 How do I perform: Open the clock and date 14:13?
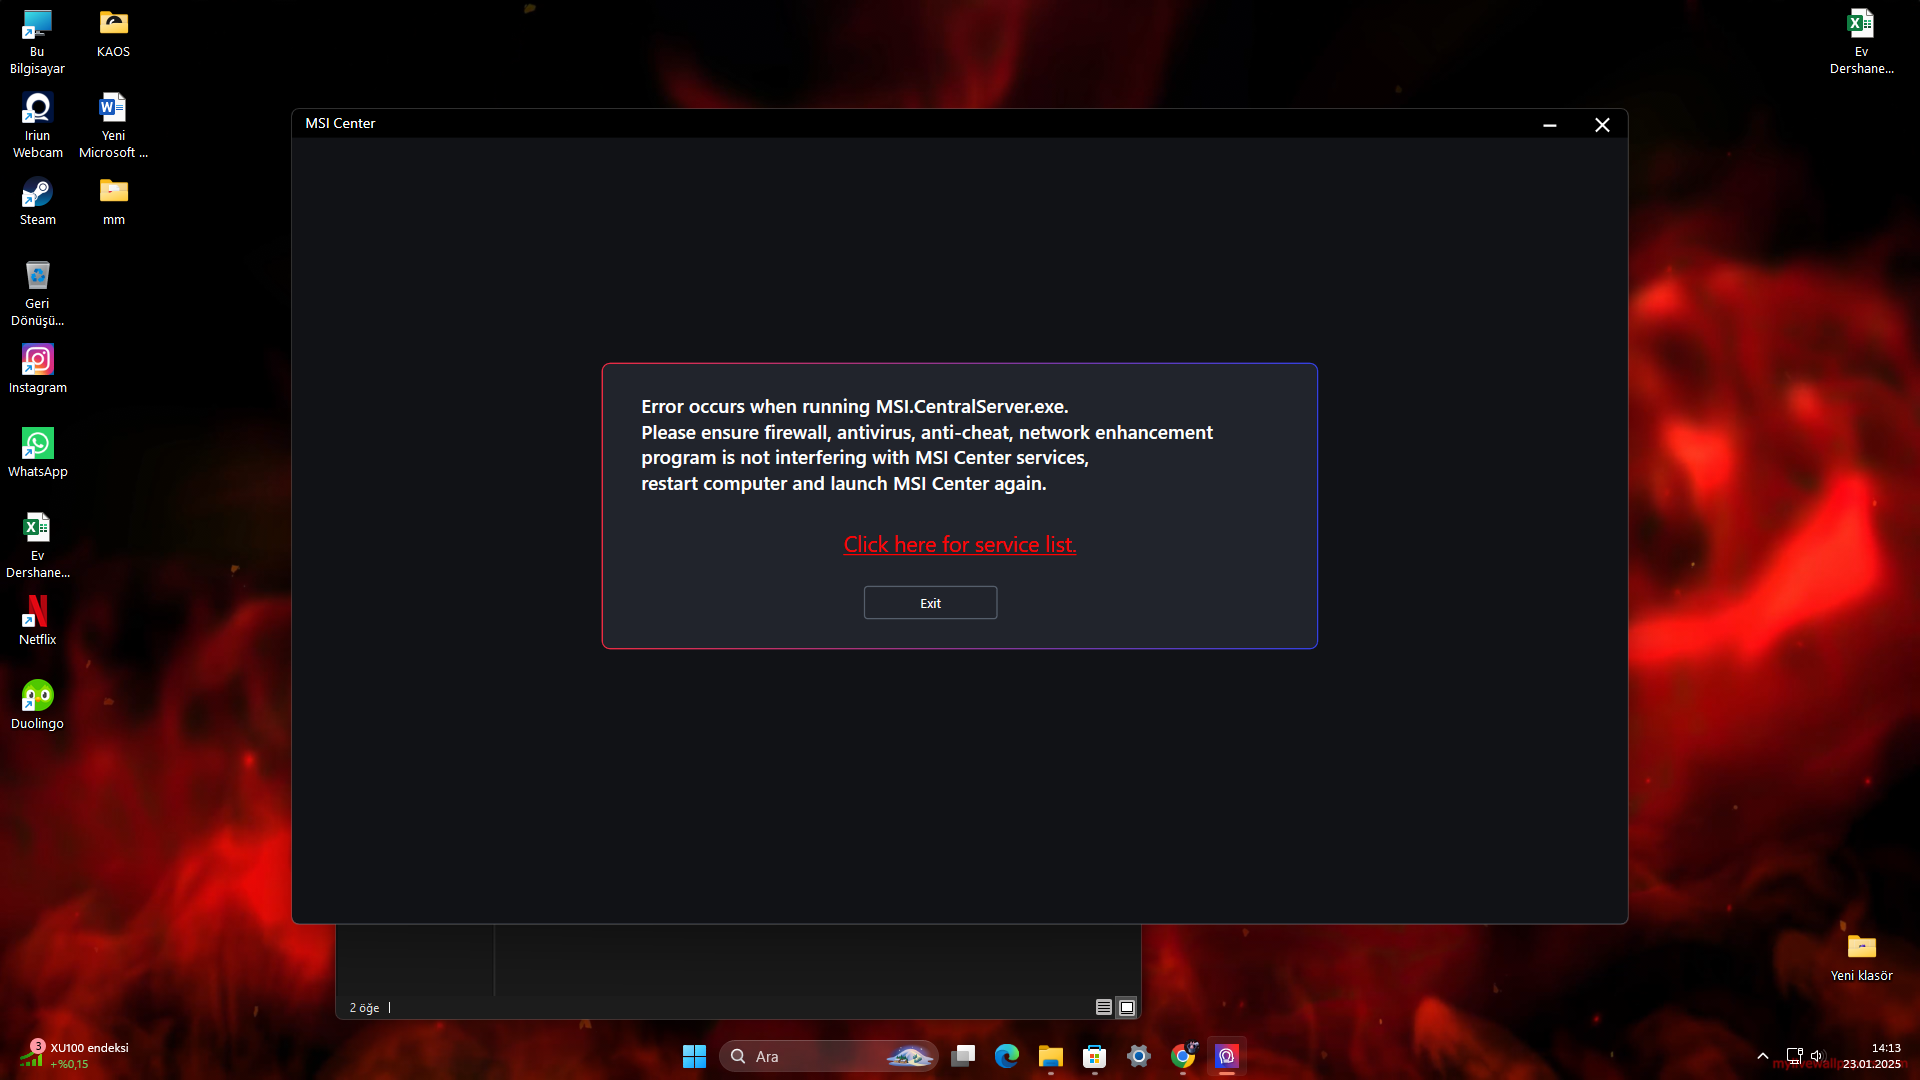1872,1056
